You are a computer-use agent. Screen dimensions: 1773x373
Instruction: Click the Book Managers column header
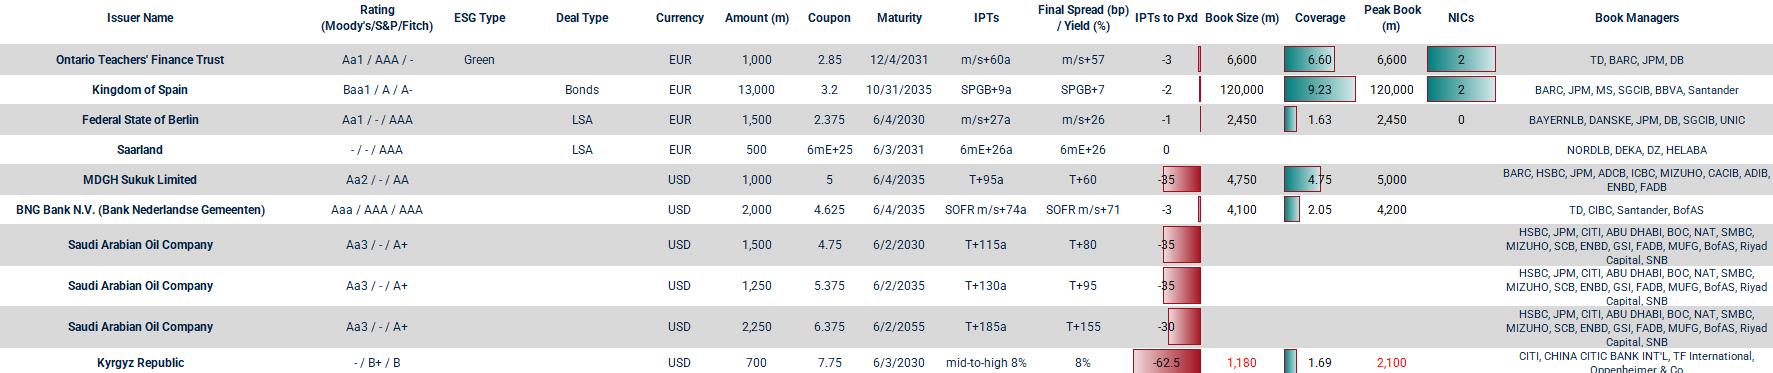1637,18
